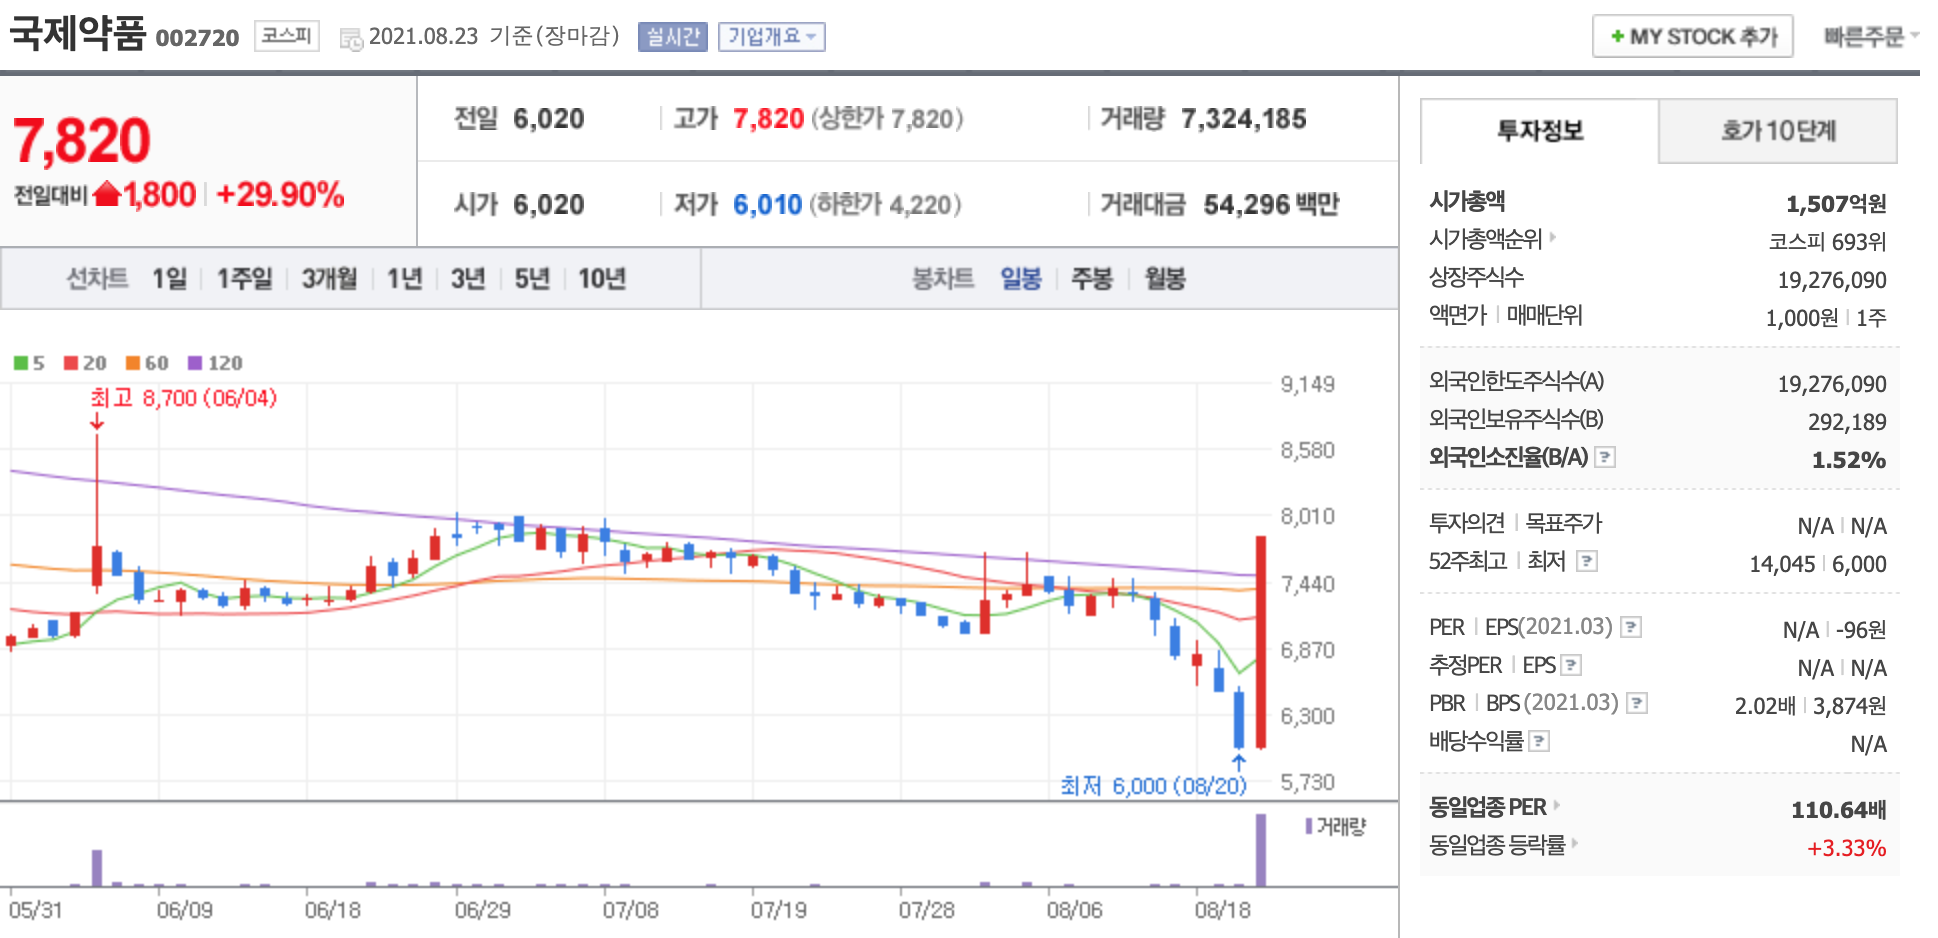Click the purple 120-day moving average legend

pyautogui.click(x=215, y=363)
